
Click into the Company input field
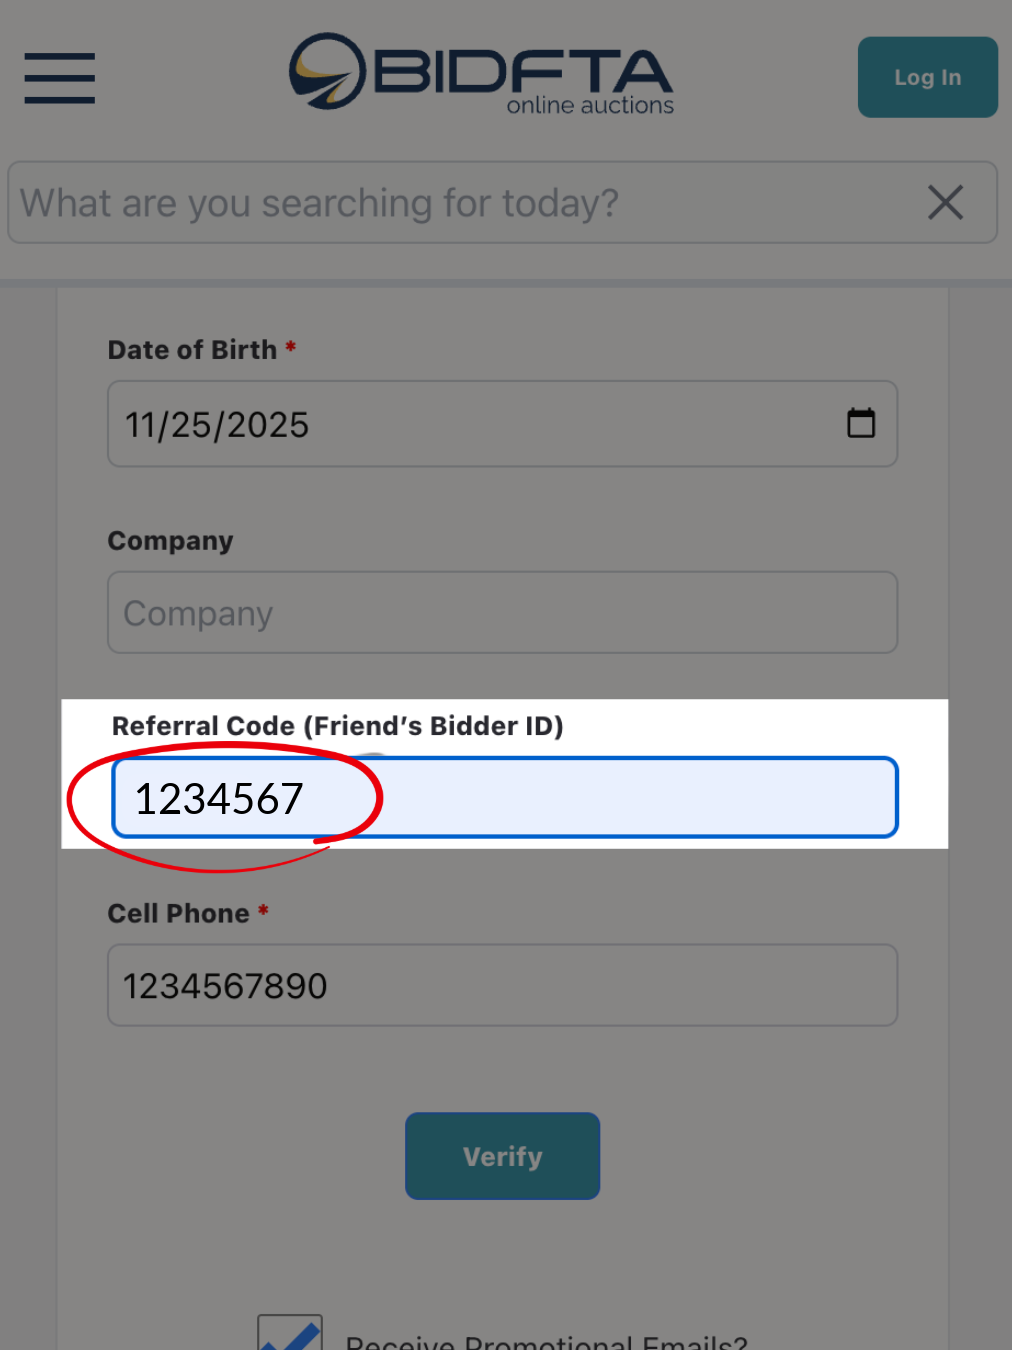coord(502,613)
